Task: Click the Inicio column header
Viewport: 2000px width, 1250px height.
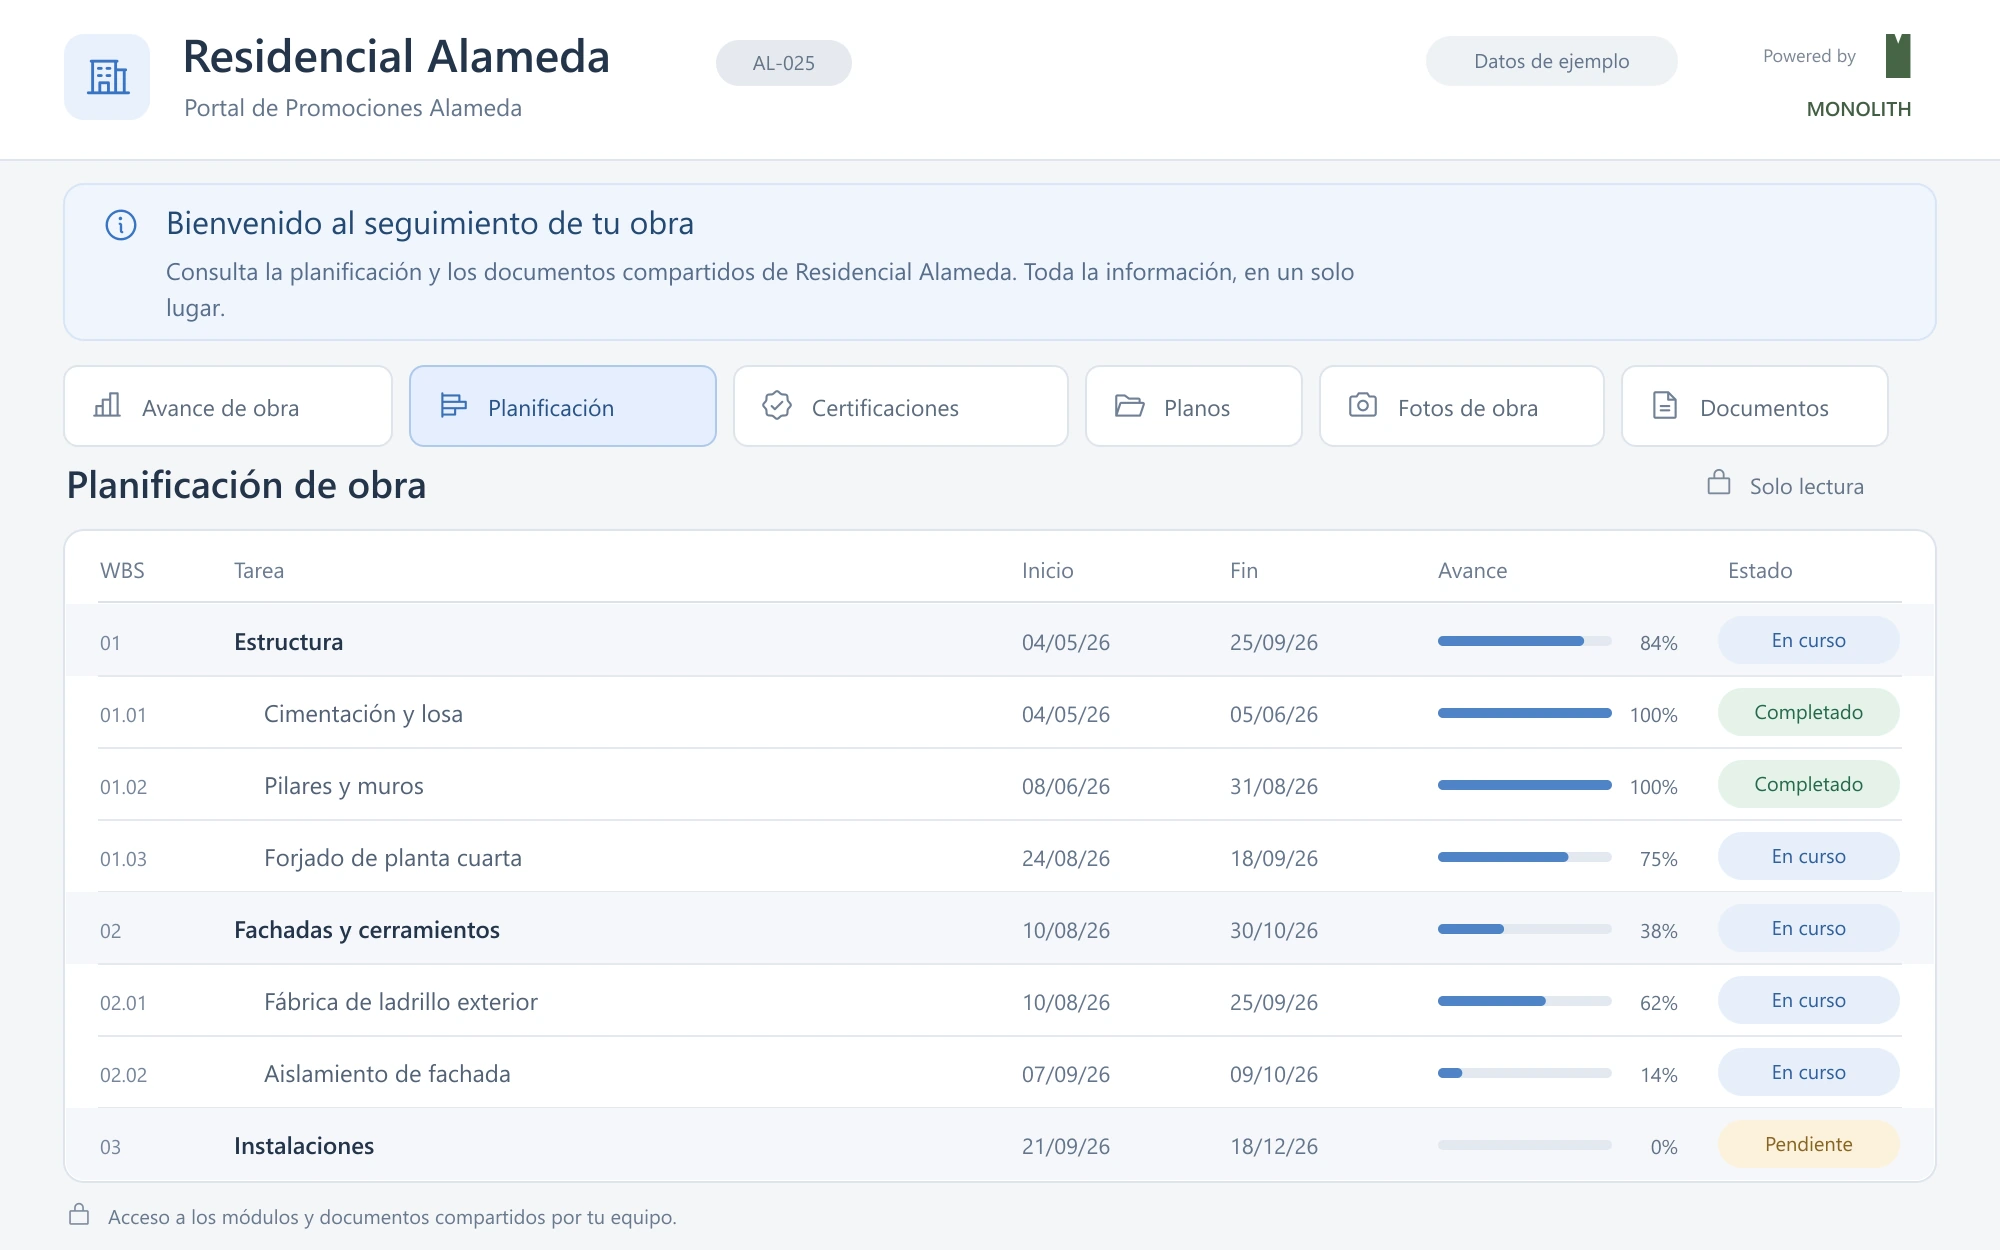Action: [1047, 571]
